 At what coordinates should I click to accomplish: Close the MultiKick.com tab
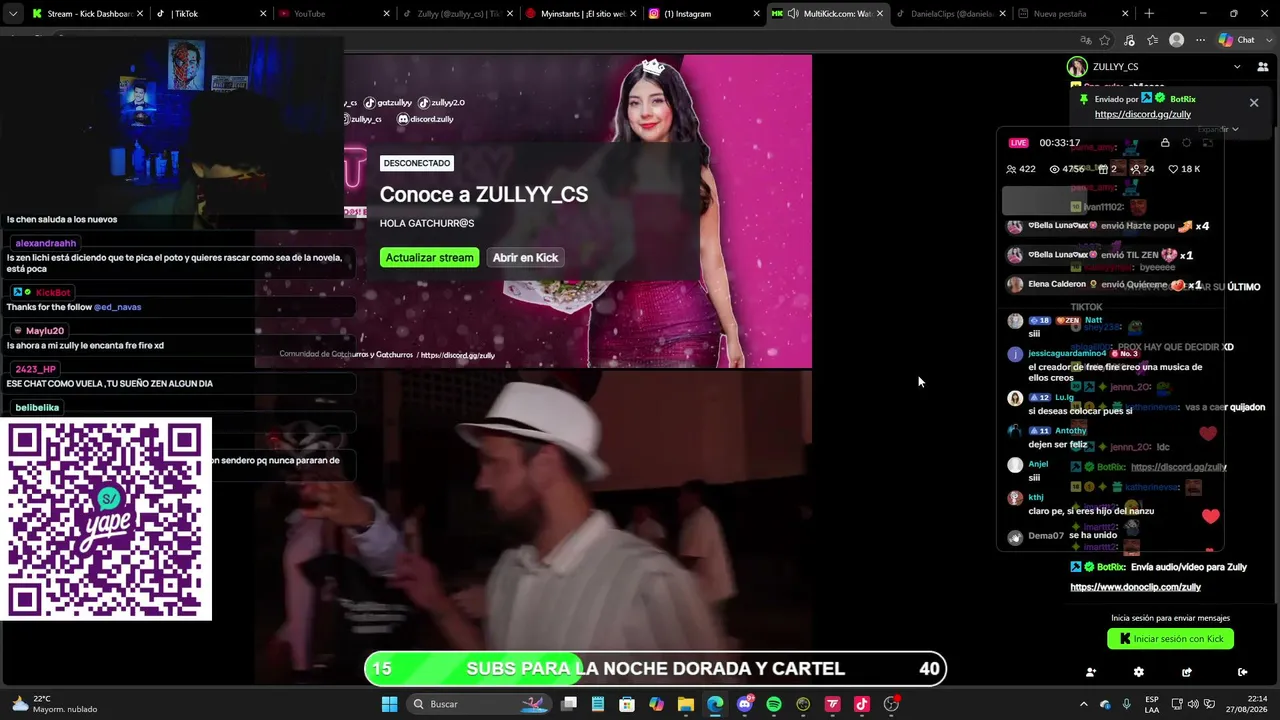coord(880,14)
